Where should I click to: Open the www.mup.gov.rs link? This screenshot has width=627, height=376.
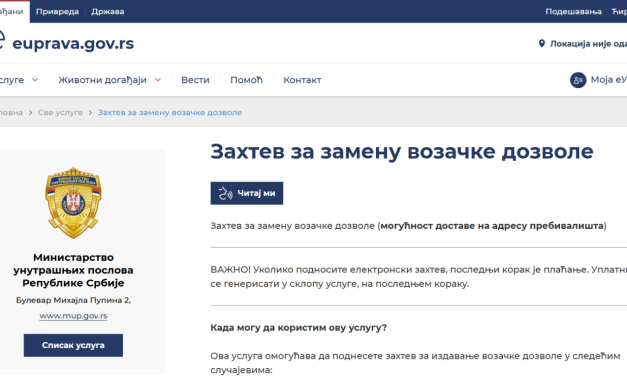(x=73, y=316)
